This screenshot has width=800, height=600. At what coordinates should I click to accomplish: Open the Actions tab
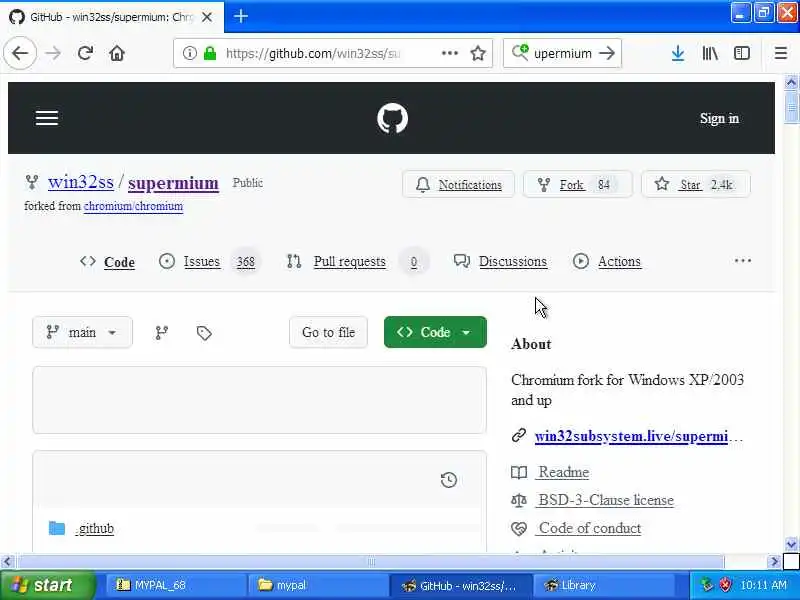(607, 261)
